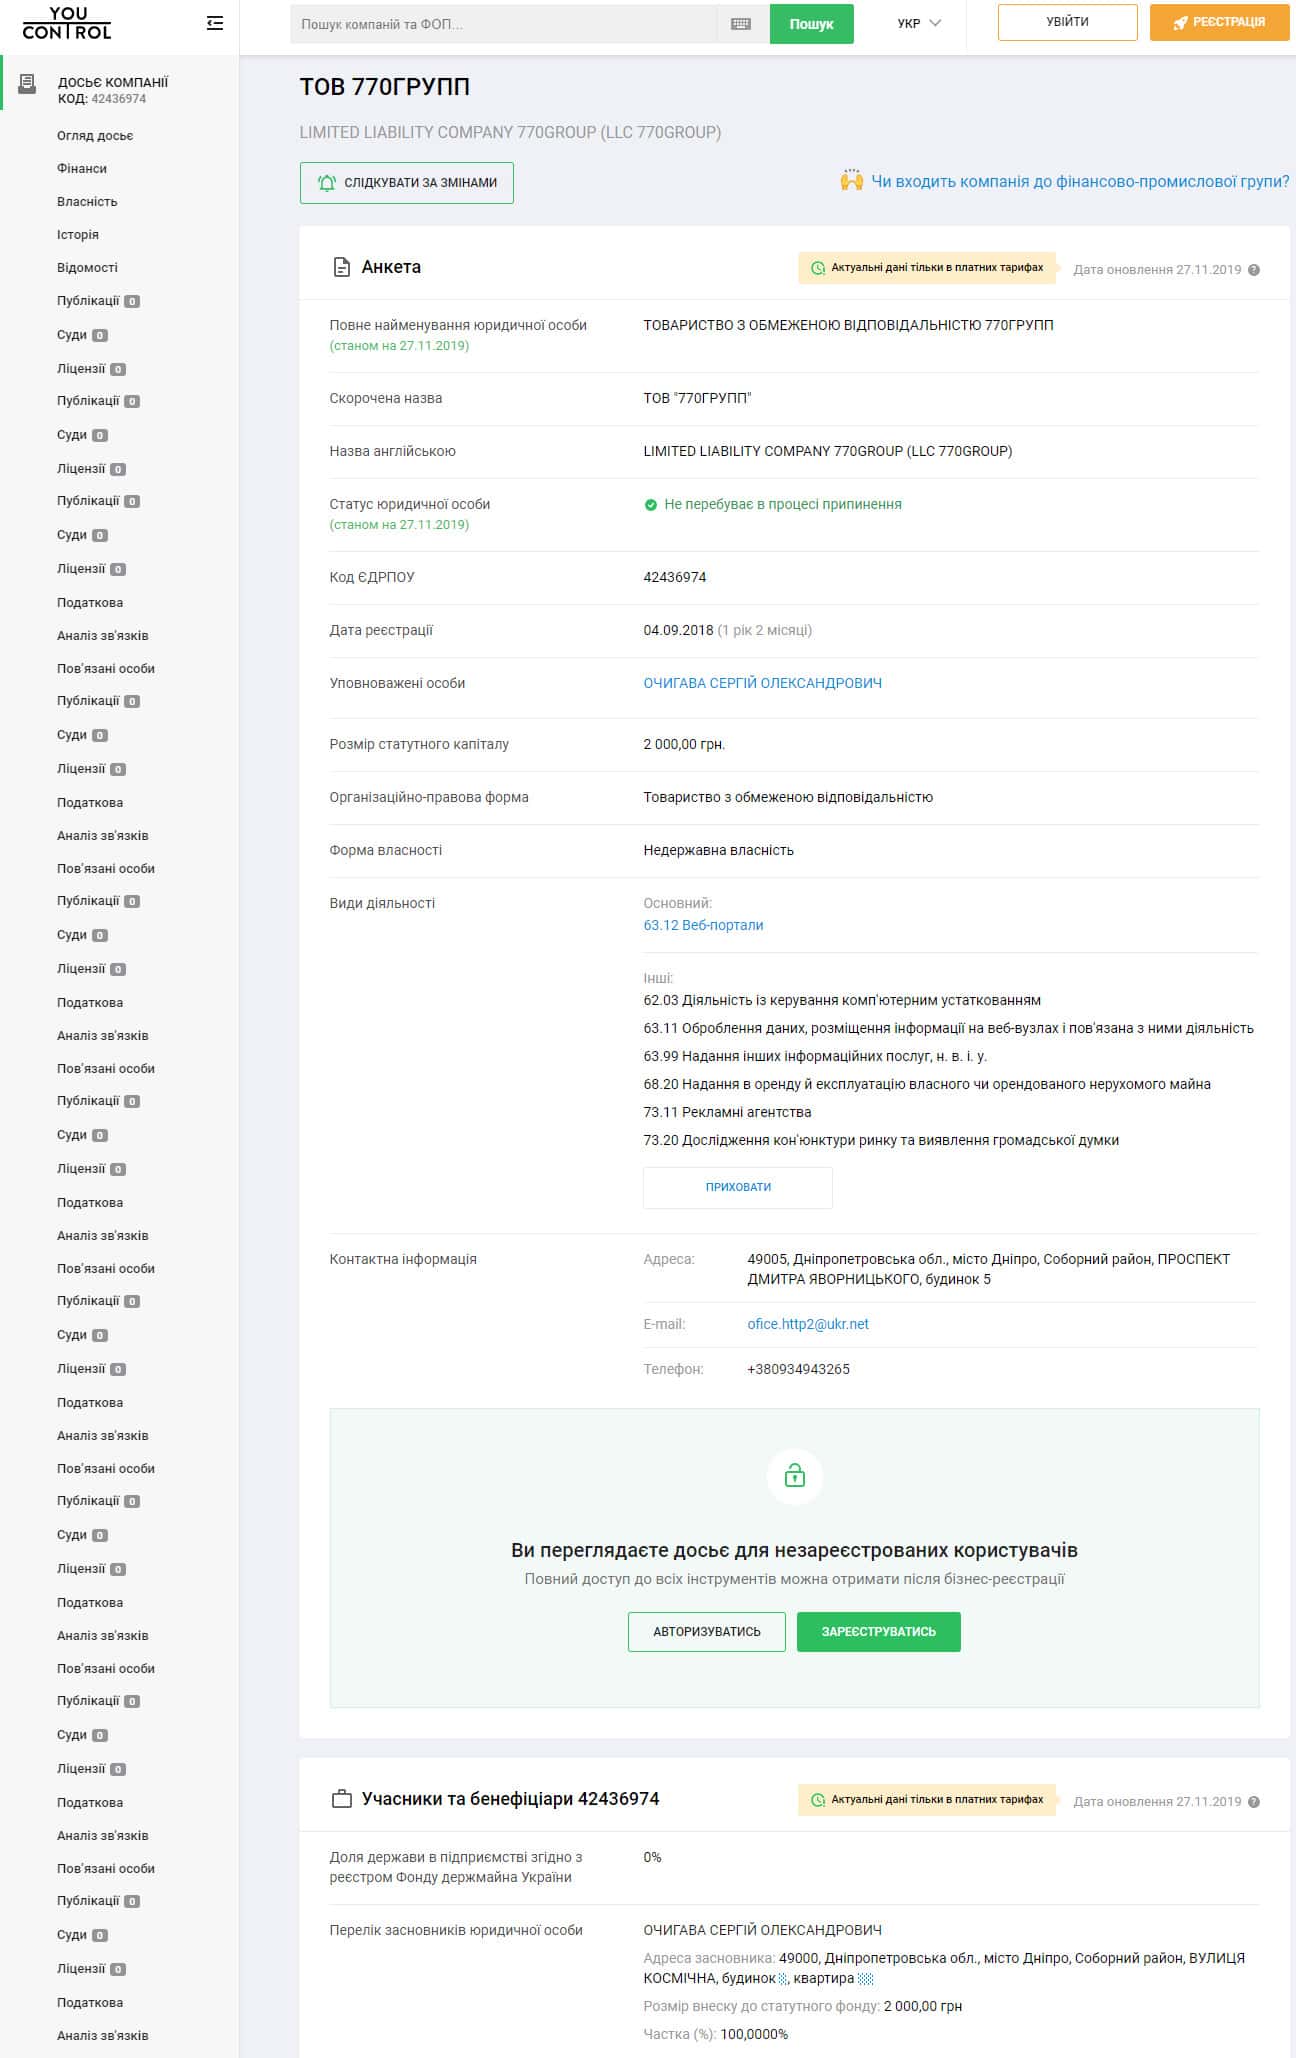Select Власність in the sidebar menu
Screen dimensions: 1296x2058
tap(87, 202)
